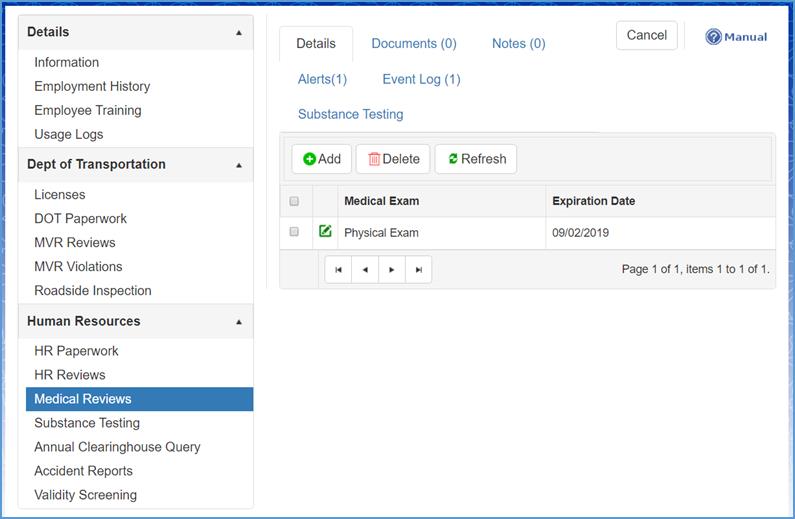Refresh the medical exam list
Viewport: 795px width, 519px height.
coord(476,159)
